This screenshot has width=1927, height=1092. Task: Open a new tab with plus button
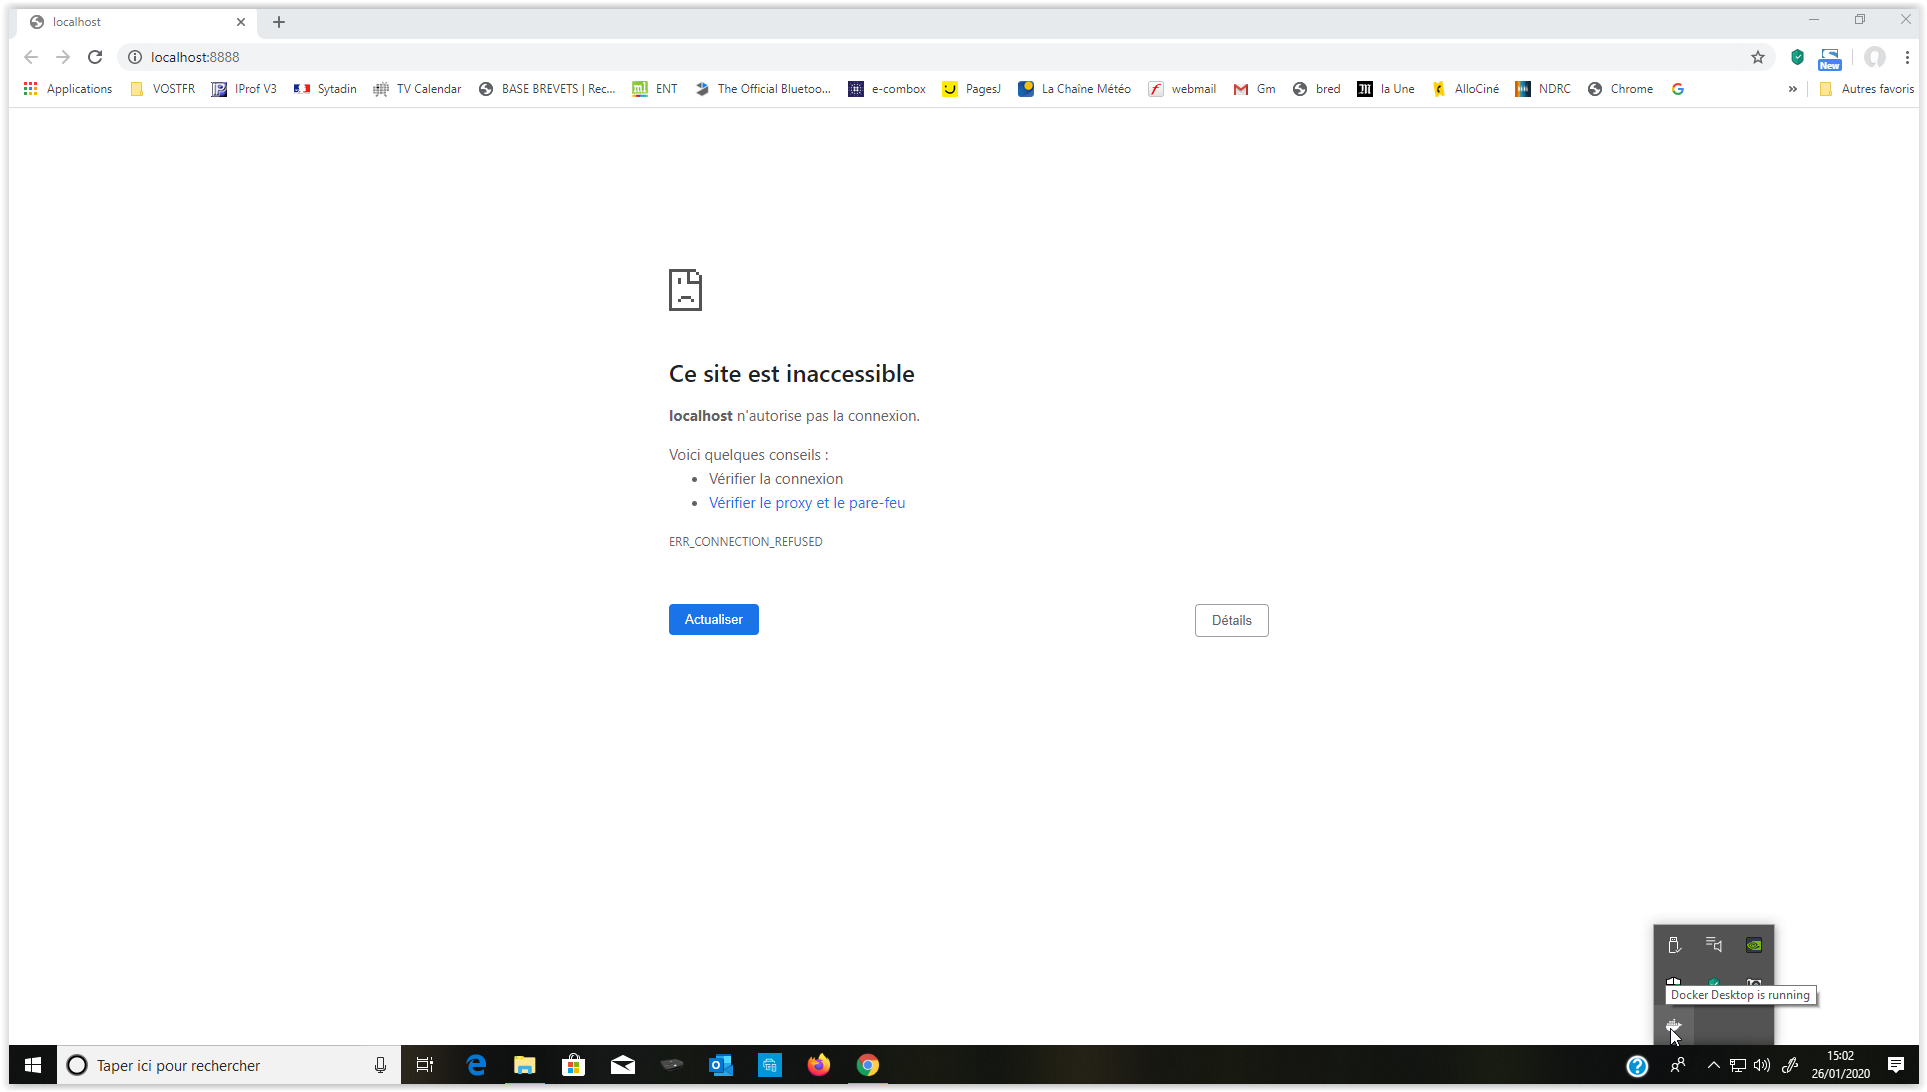(279, 22)
